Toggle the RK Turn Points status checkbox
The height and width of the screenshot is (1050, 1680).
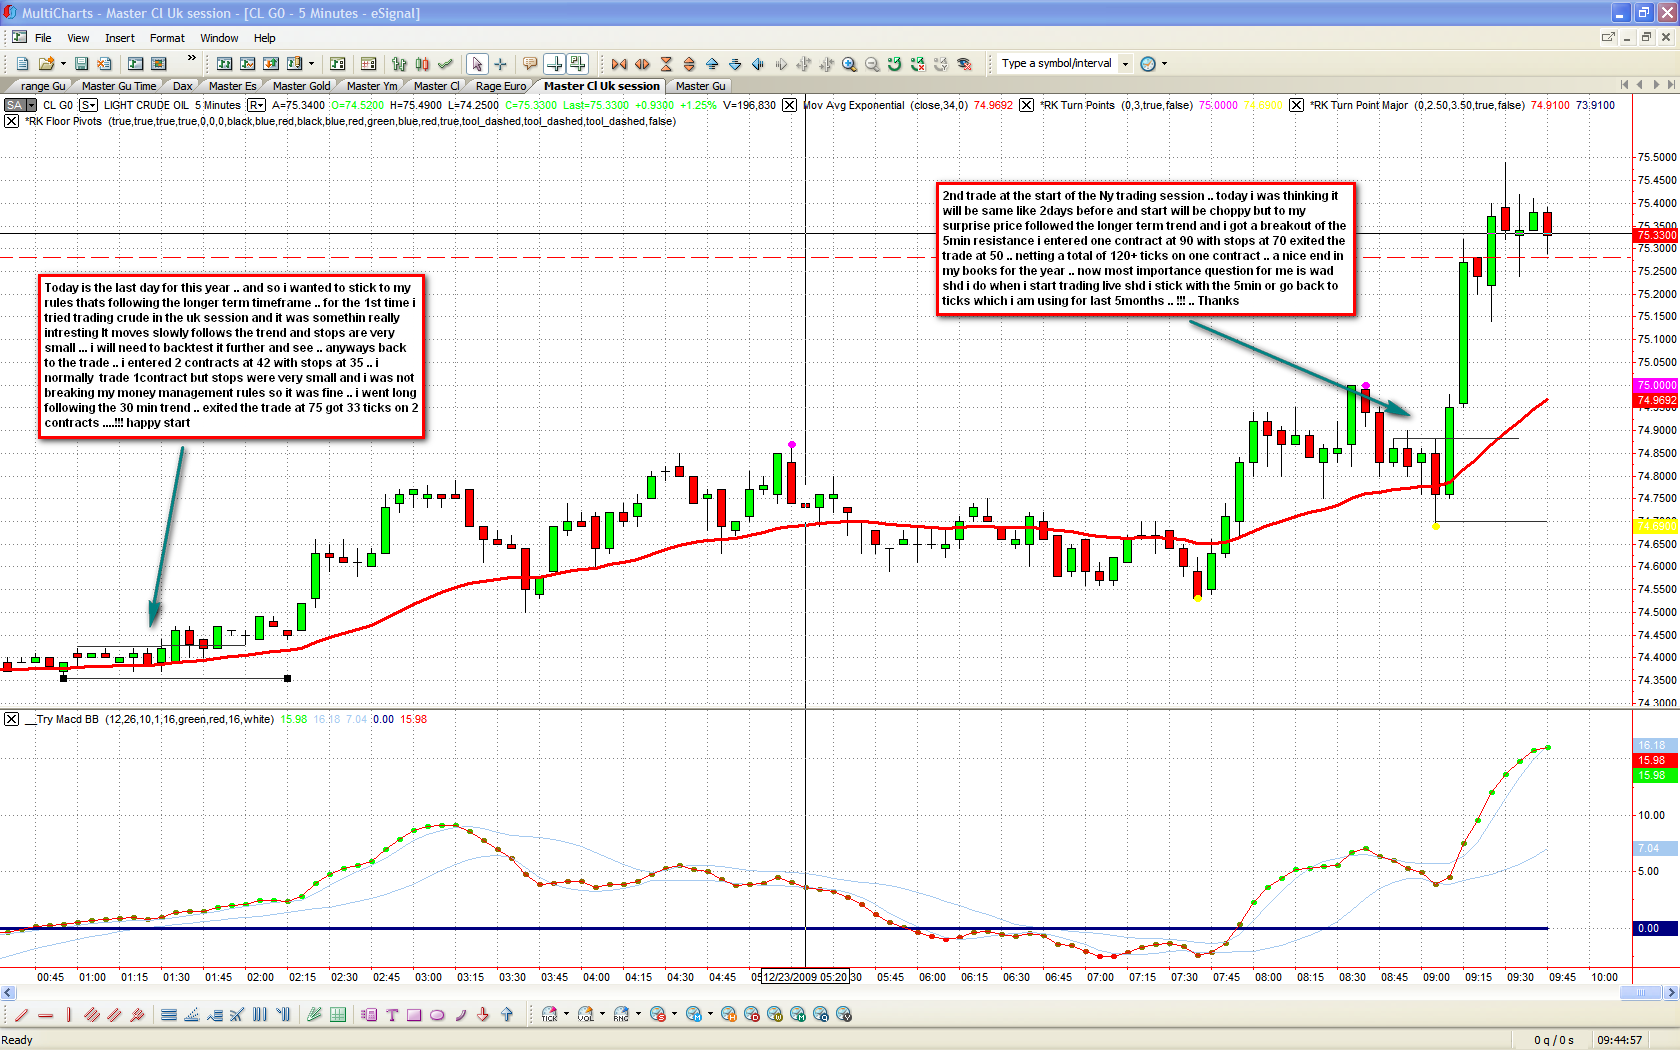pyautogui.click(x=1026, y=105)
